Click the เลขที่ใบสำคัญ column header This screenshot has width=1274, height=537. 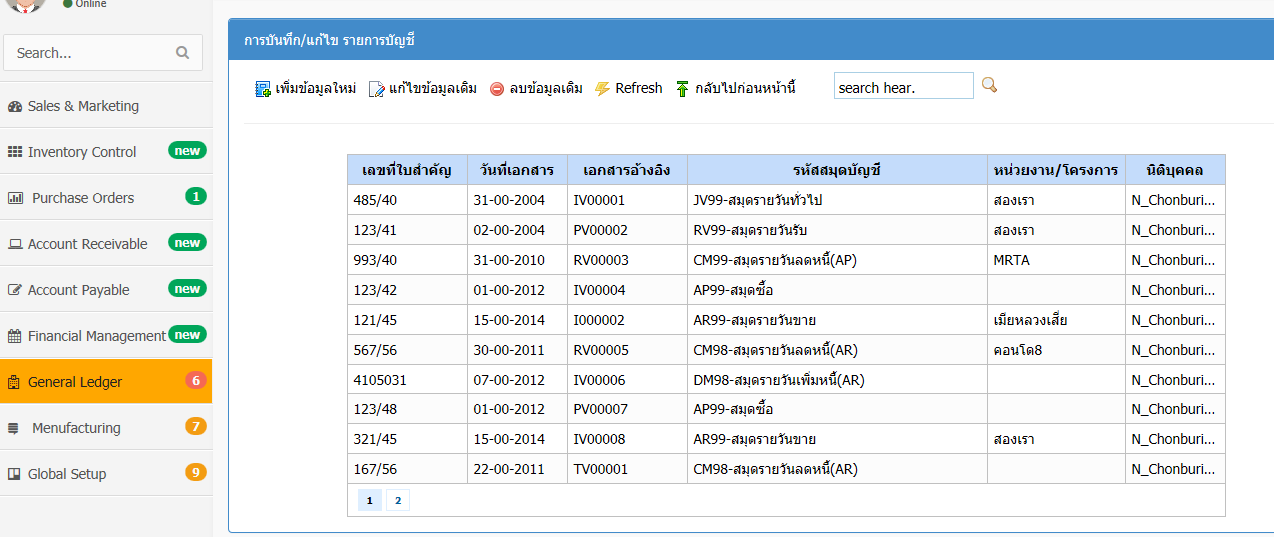(x=407, y=170)
